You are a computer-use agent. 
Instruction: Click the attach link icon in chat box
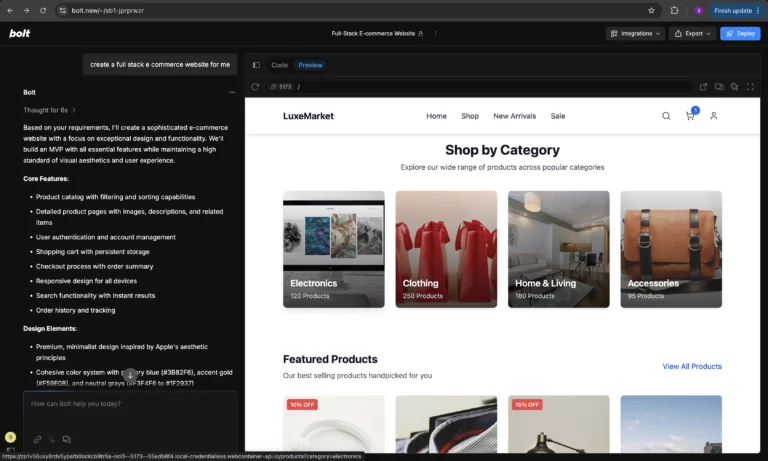pos(37,439)
